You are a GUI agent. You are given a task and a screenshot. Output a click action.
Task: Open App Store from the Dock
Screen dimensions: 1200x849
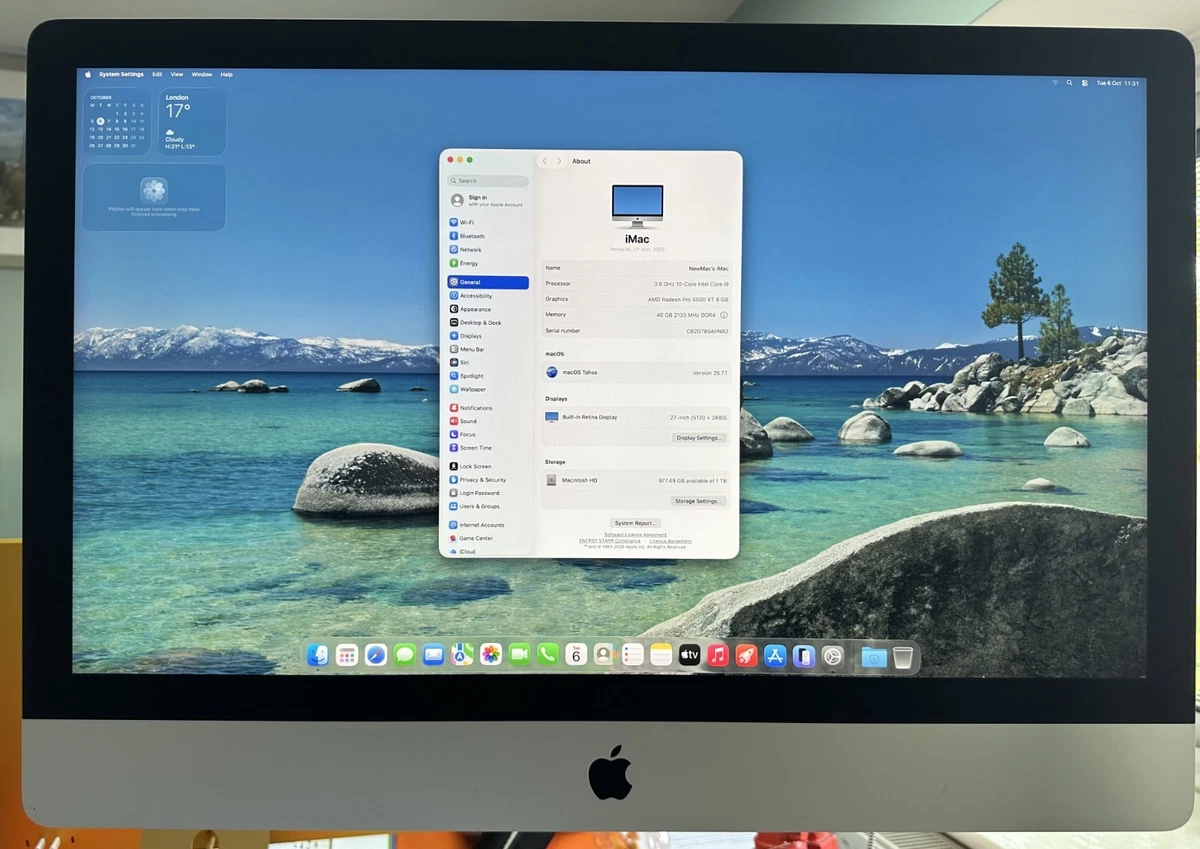pyautogui.click(x=775, y=656)
